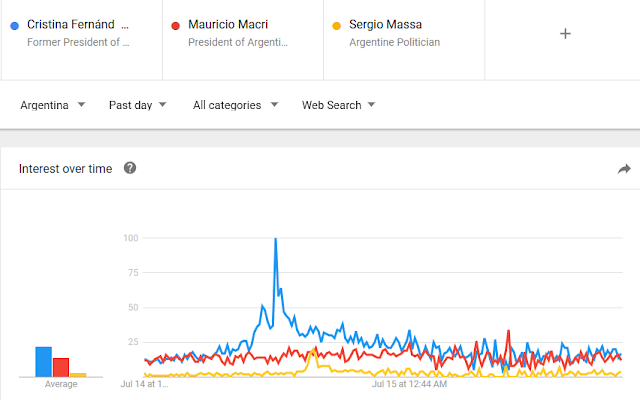
Task: Open the Argentina region dropdown
Action: [x=53, y=105]
